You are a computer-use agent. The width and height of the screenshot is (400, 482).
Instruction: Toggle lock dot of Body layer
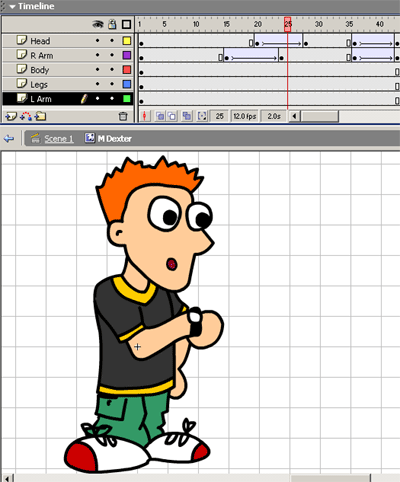[x=112, y=70]
